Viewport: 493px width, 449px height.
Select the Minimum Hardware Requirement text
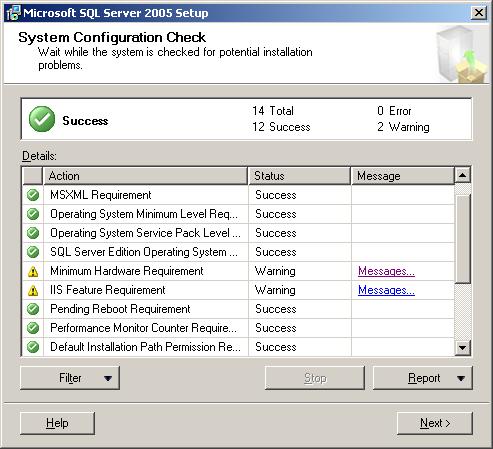click(x=127, y=271)
